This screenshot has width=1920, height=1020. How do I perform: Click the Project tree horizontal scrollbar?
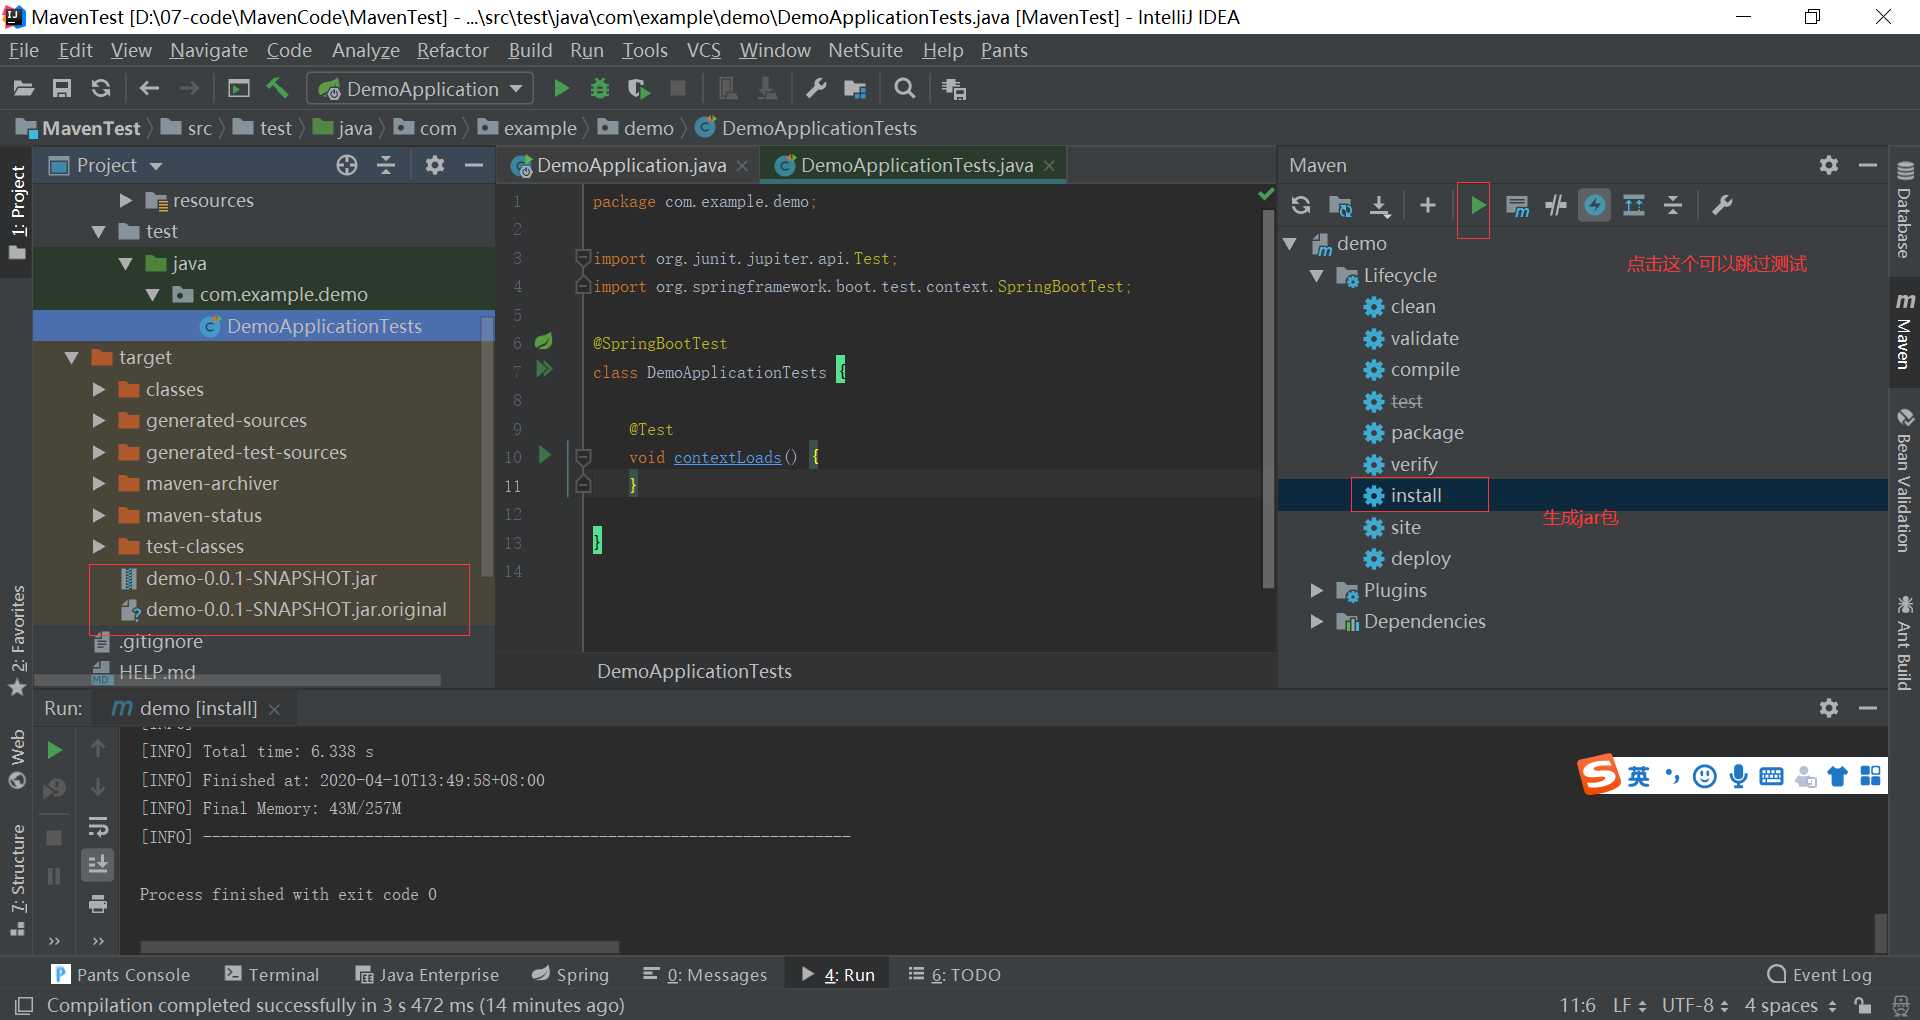click(239, 680)
